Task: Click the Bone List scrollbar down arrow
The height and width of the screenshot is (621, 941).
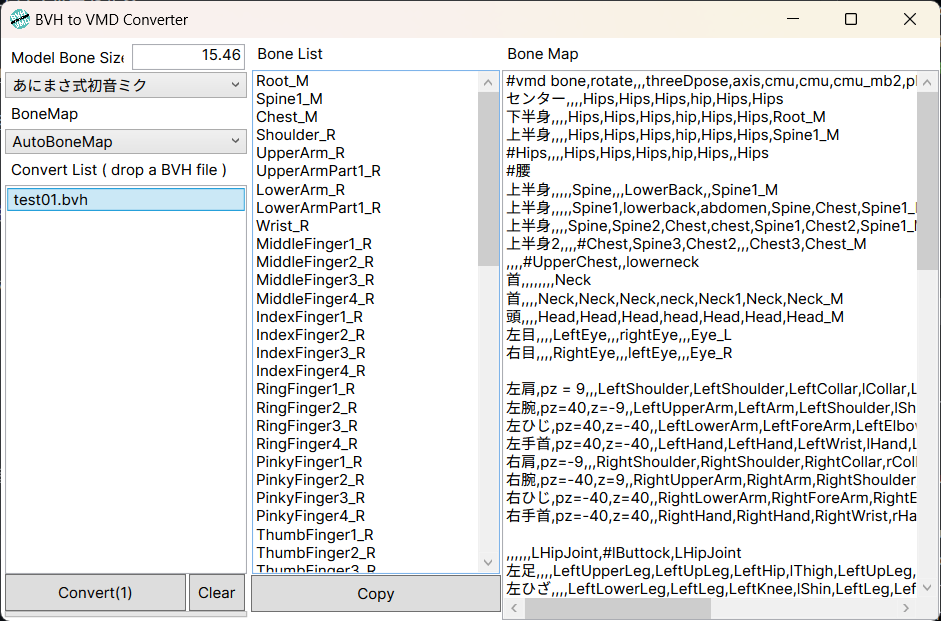Action: (x=488, y=563)
